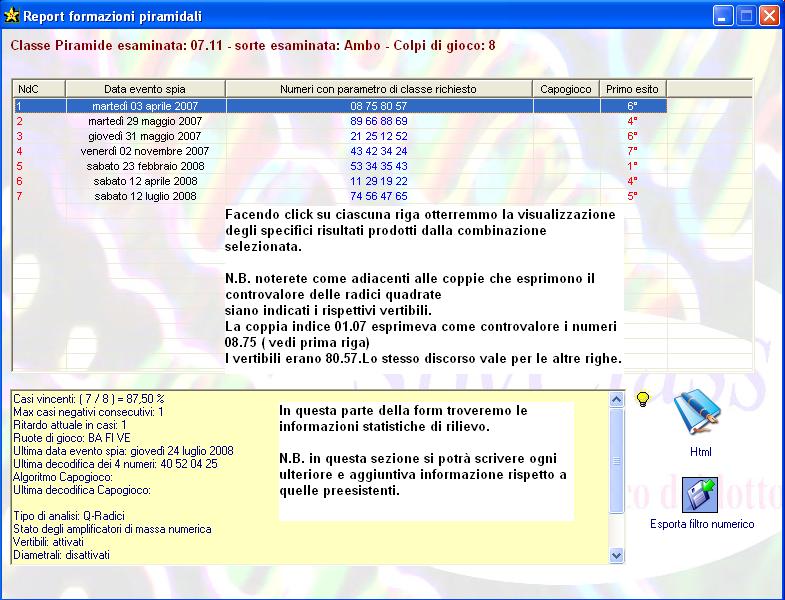The image size is (785, 600).
Task: Click the Vertibili: attivati line
Action: click(x=48, y=542)
